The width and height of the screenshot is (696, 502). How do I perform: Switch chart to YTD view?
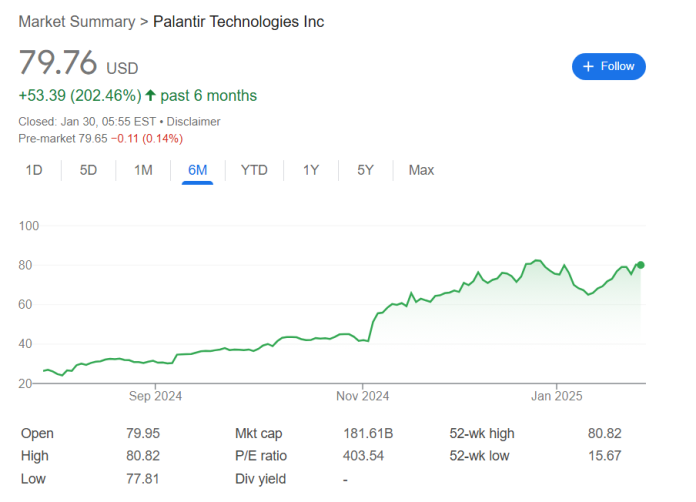point(254,170)
